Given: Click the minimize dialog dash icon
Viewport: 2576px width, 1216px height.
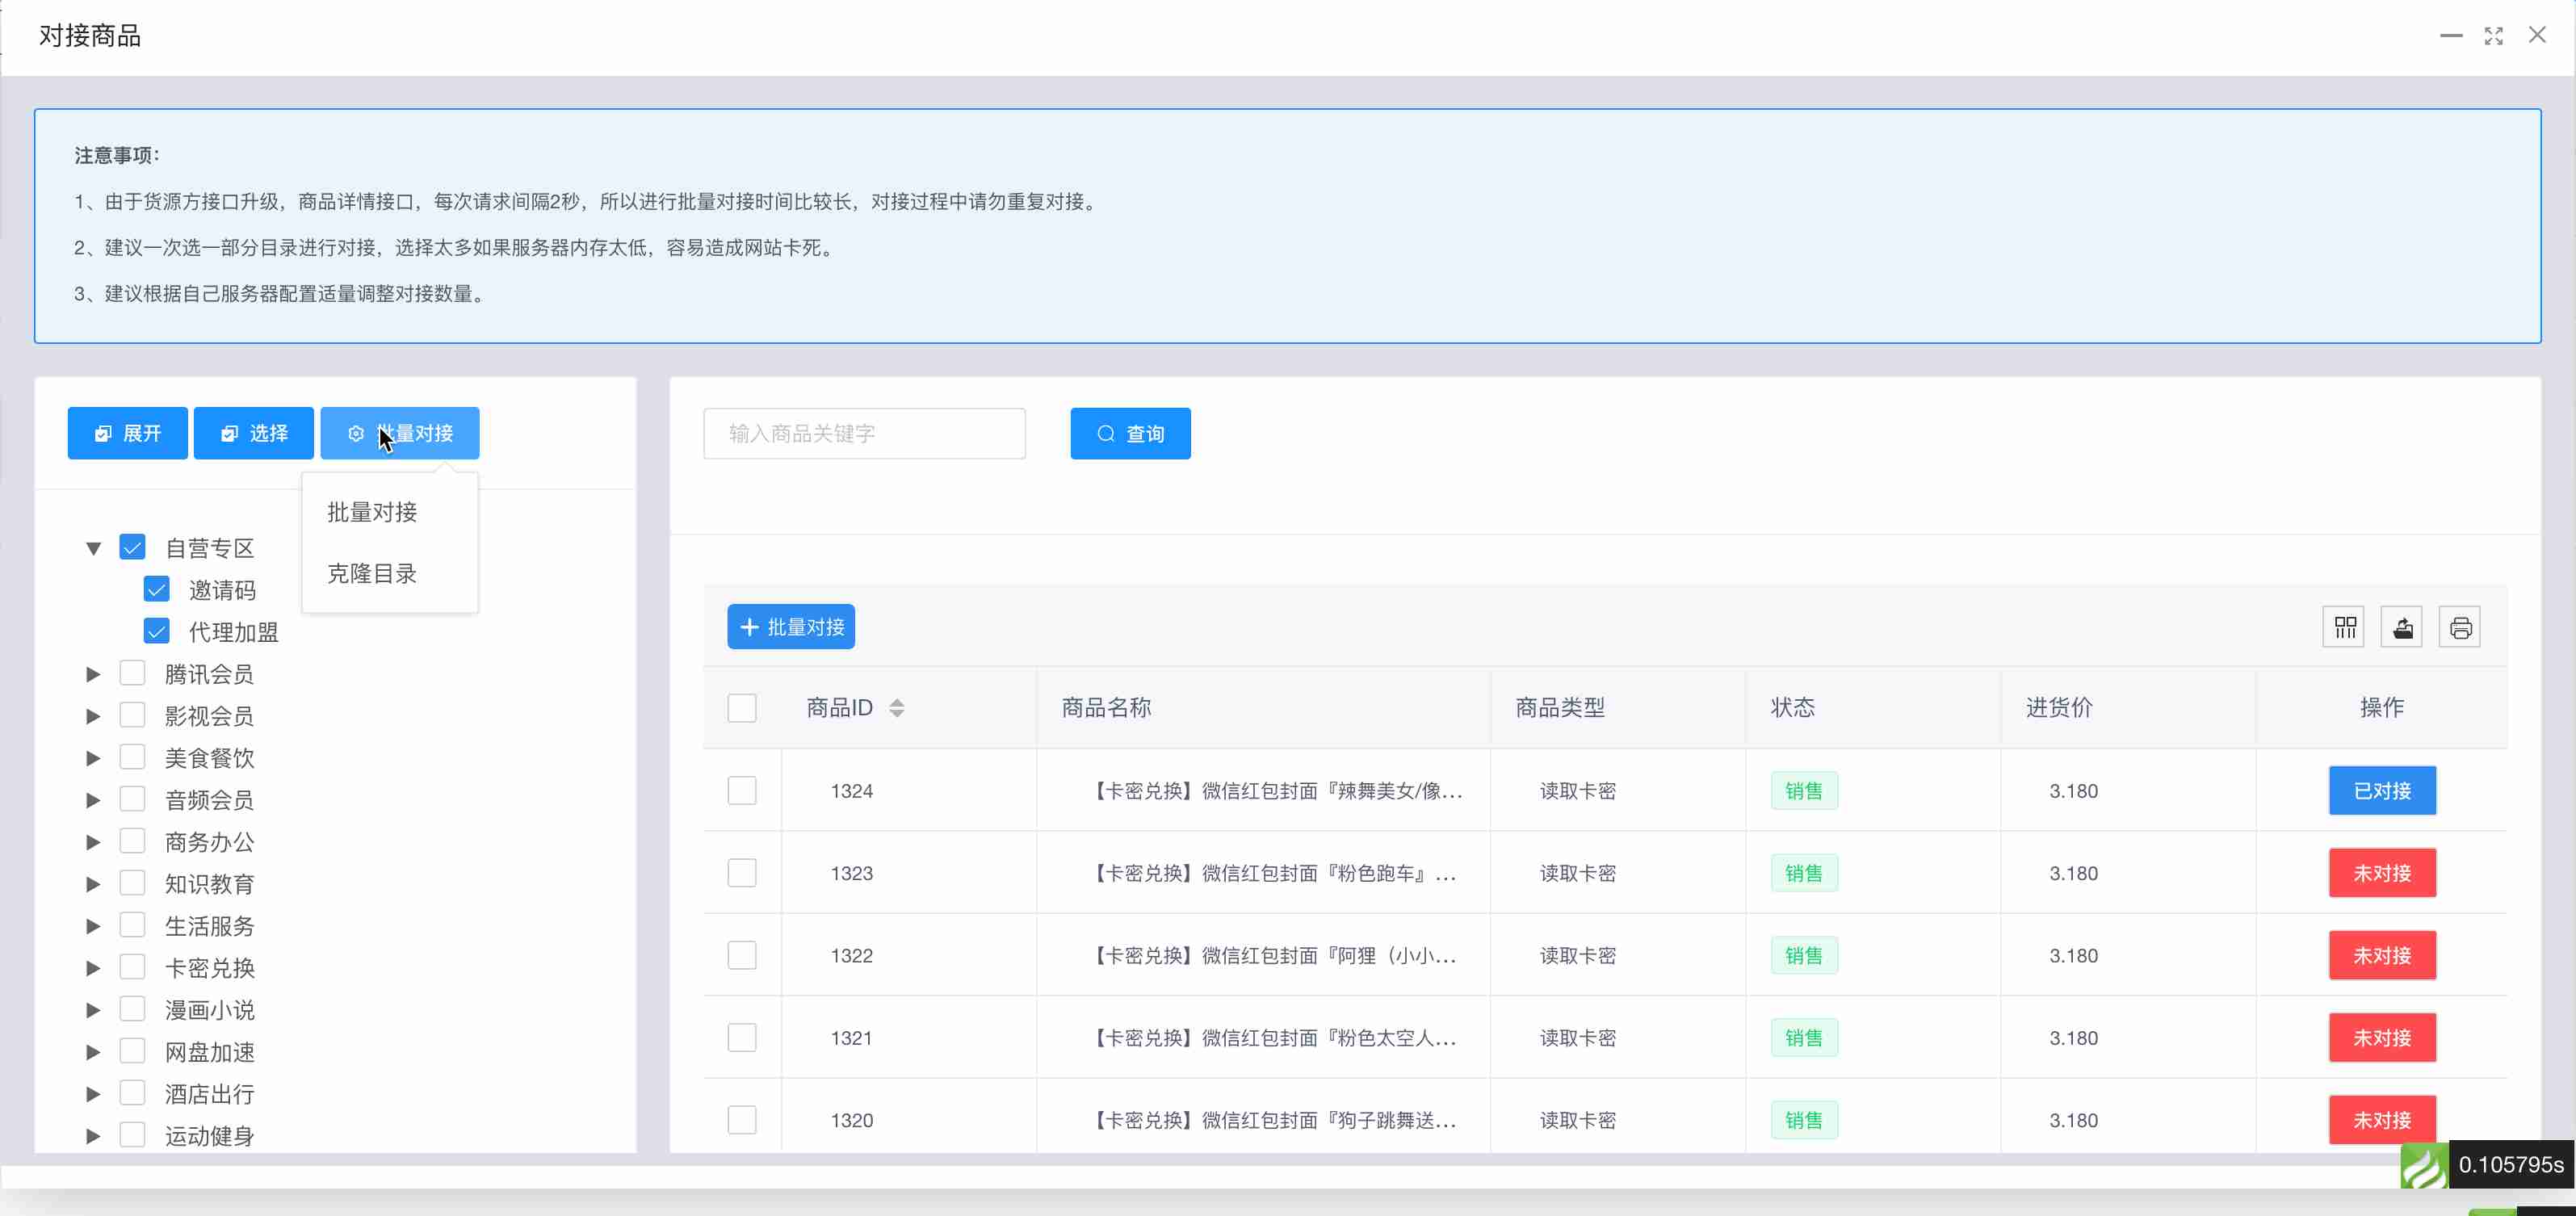Looking at the screenshot, I should [2451, 36].
